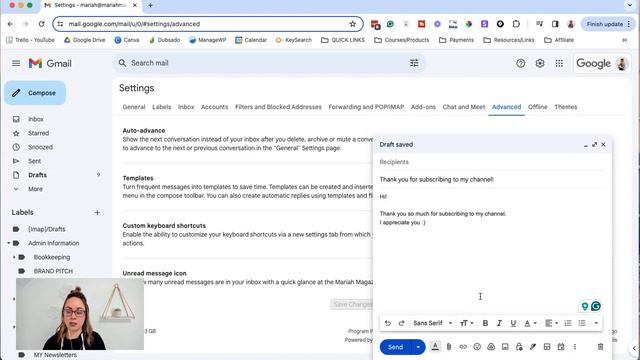Image resolution: width=640 pixels, height=360 pixels.
Task: Insert an emoji
Action: [x=477, y=347]
